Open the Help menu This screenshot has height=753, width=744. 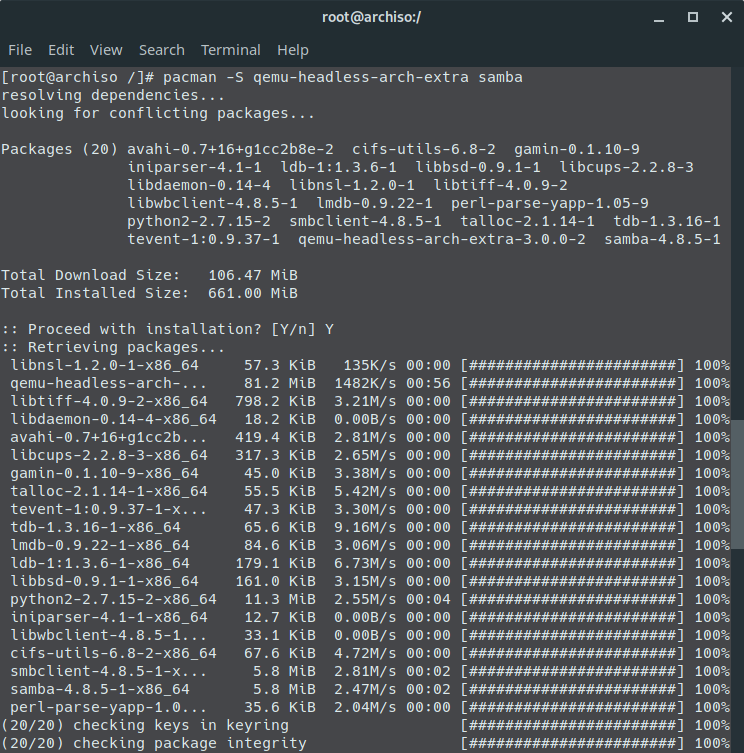point(293,50)
